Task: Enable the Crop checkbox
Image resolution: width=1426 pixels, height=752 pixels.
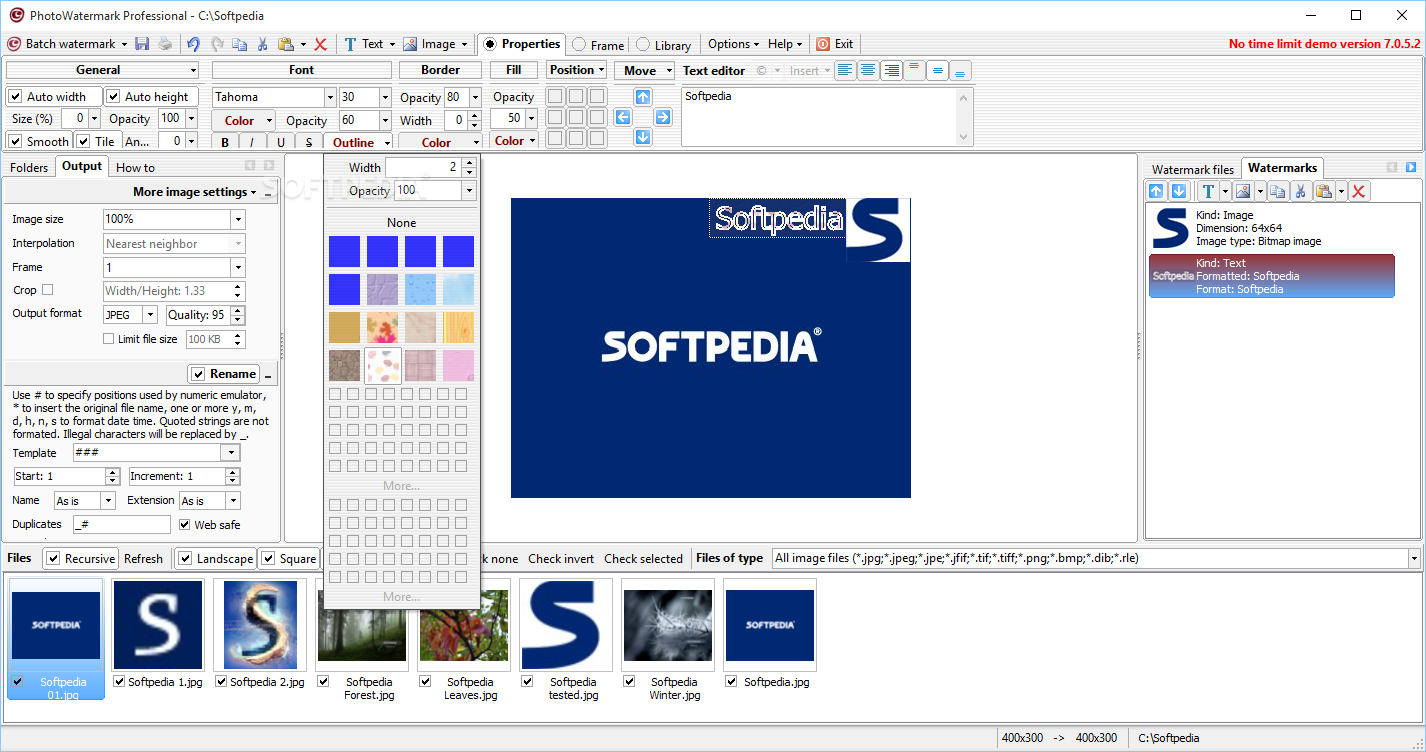Action: click(47, 290)
